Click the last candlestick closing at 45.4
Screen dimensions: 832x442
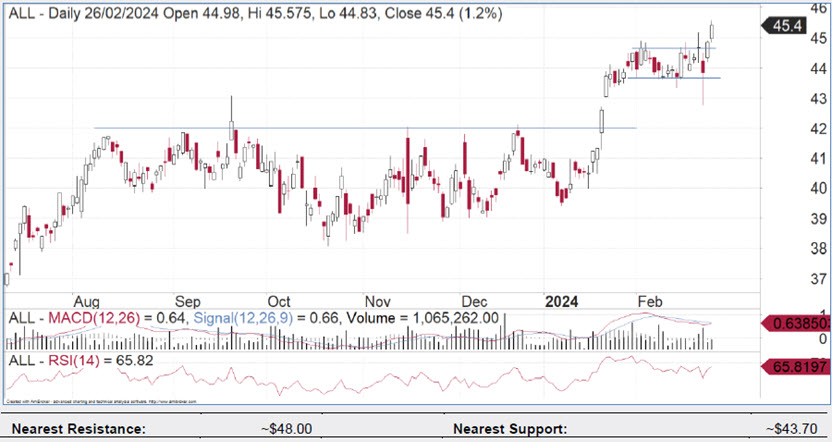pos(712,31)
